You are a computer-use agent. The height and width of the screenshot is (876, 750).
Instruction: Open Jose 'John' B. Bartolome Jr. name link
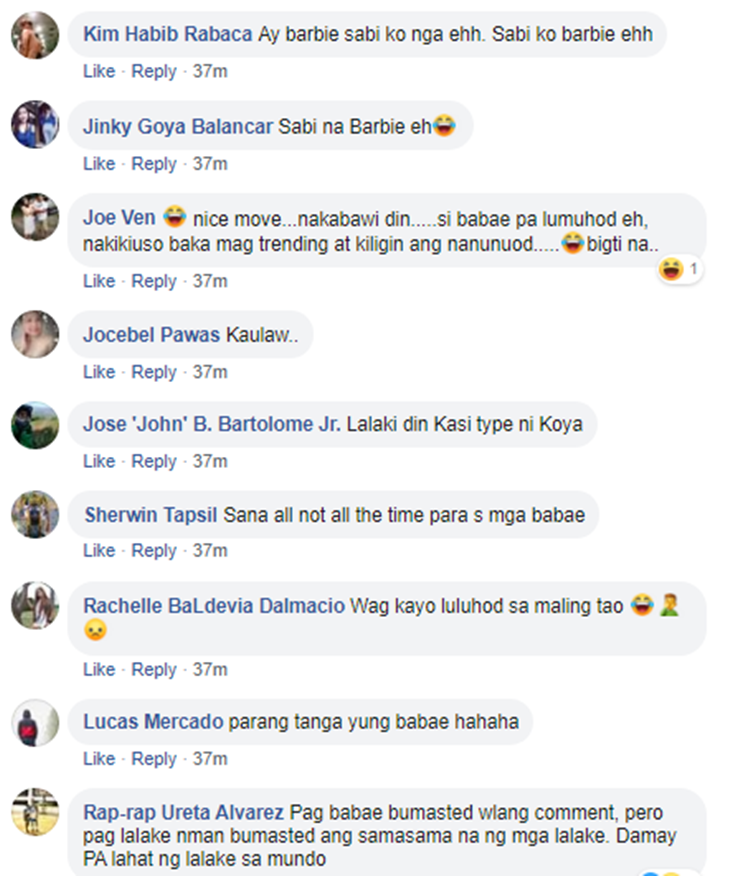click(x=212, y=424)
